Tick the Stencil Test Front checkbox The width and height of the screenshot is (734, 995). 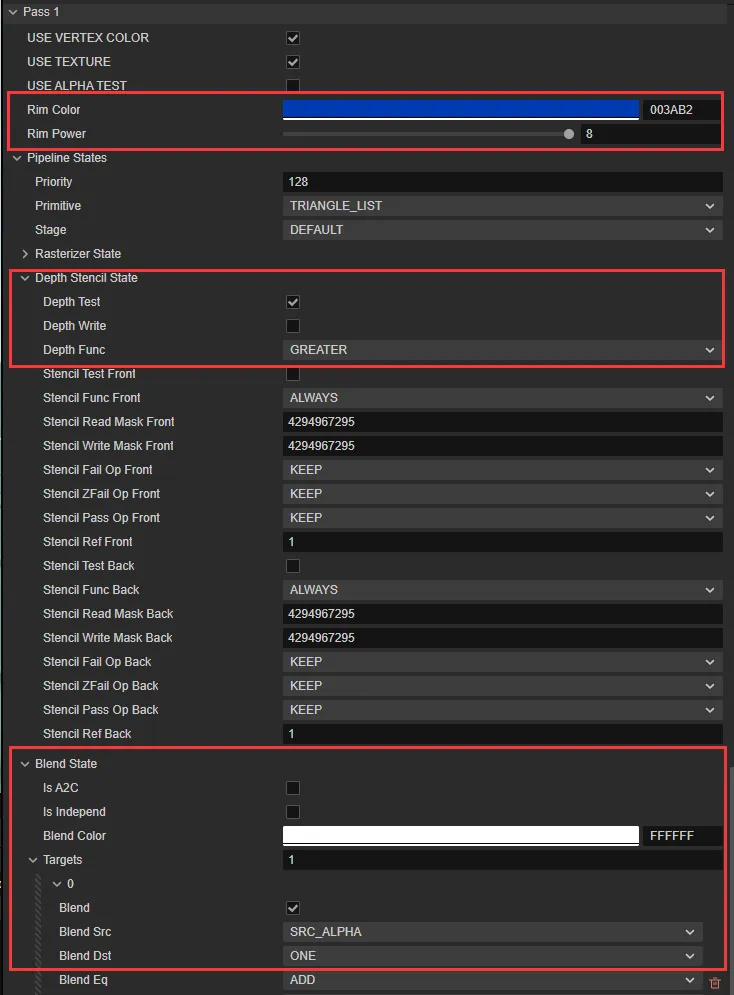[x=292, y=374]
